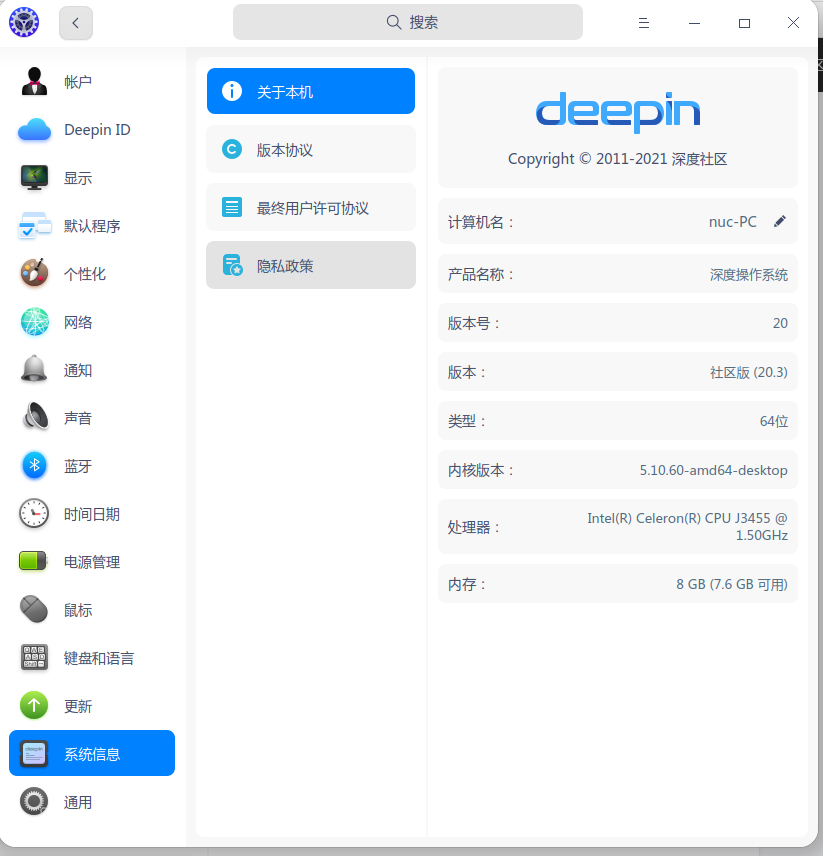823x856 pixels.
Task: Open the Updates settings
Action: tap(77, 705)
